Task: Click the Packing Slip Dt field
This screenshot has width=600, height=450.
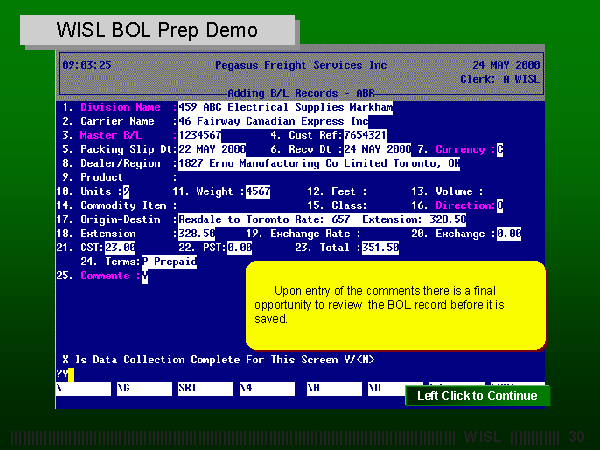Action: [209, 149]
